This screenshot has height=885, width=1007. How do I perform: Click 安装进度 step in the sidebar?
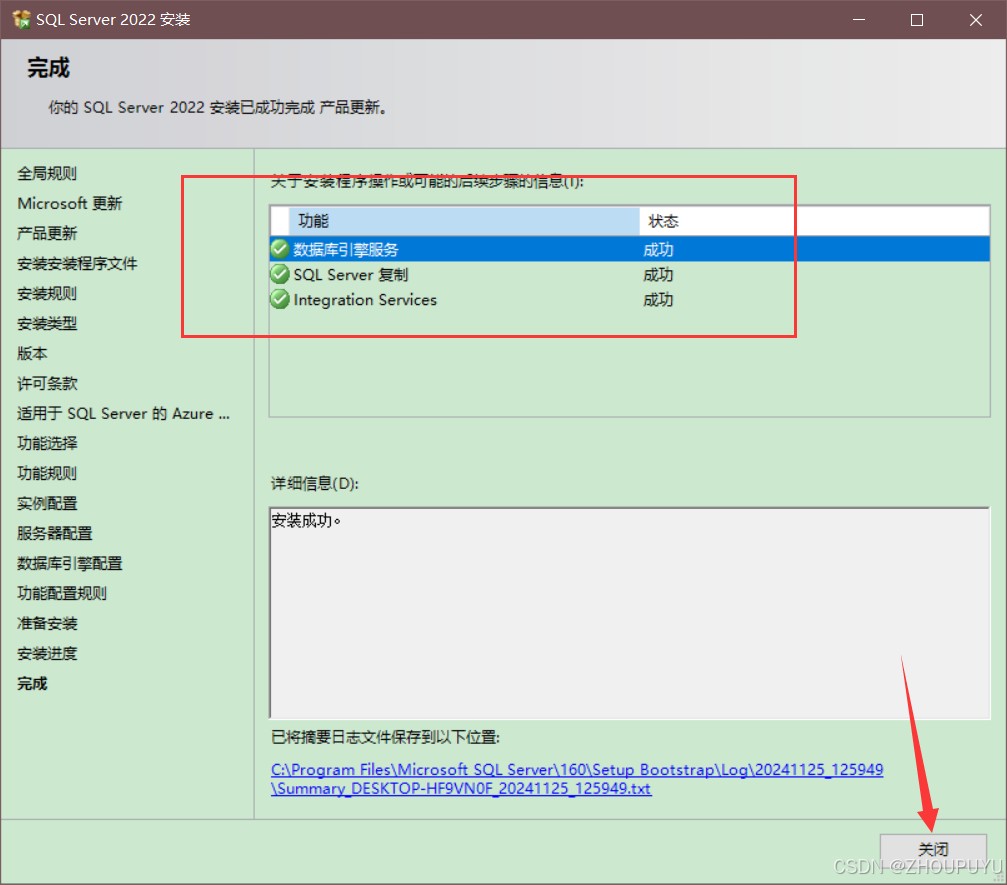47,653
